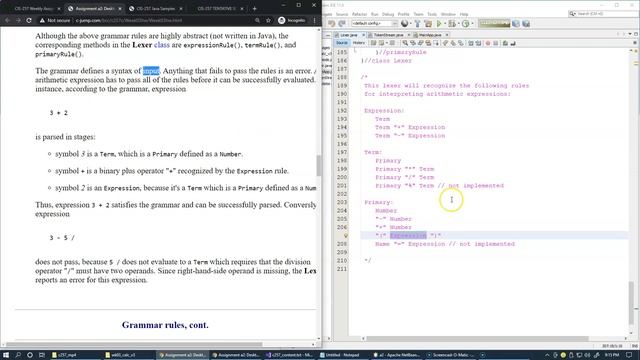Go back in Chrome browser
The height and width of the screenshot is (360, 640).
pos(7,20)
